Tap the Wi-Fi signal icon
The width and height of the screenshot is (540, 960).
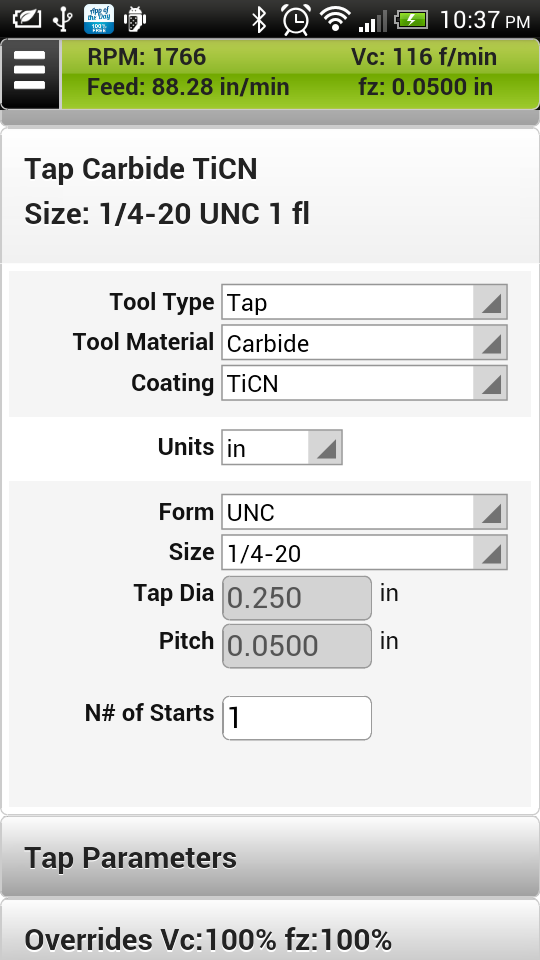(x=335, y=20)
